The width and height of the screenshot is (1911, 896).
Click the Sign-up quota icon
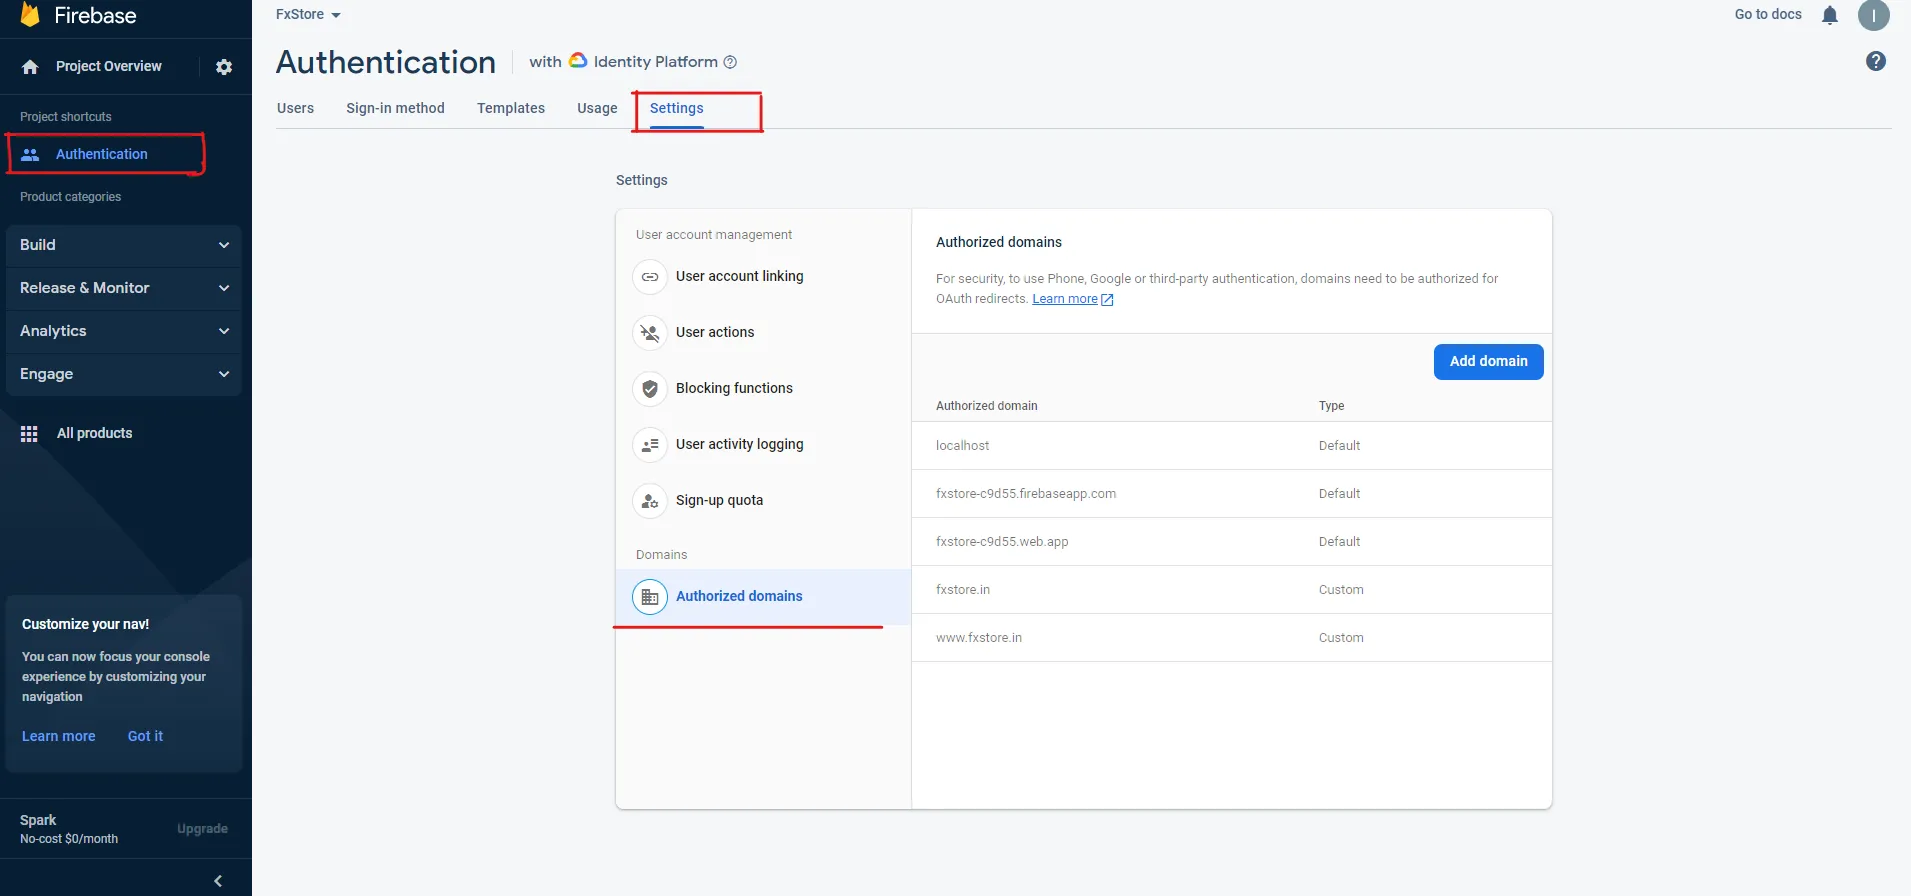650,501
